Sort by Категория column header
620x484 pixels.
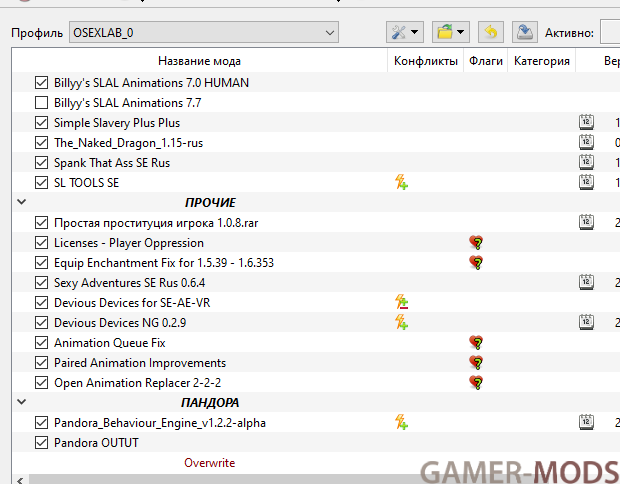542,61
